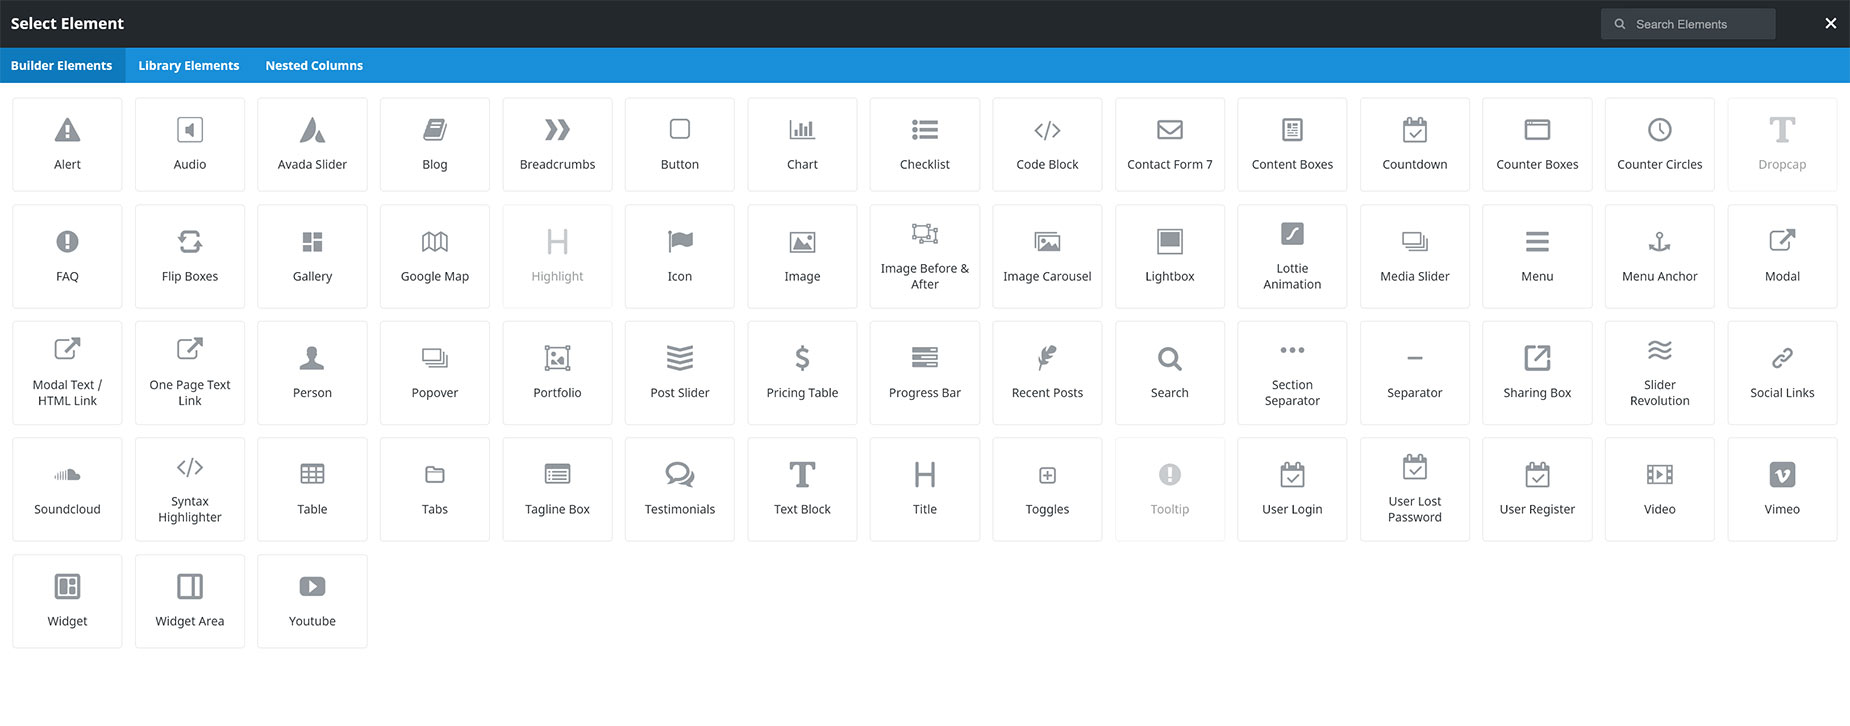
Task: Pick the Menu element
Action: pos(1537,256)
